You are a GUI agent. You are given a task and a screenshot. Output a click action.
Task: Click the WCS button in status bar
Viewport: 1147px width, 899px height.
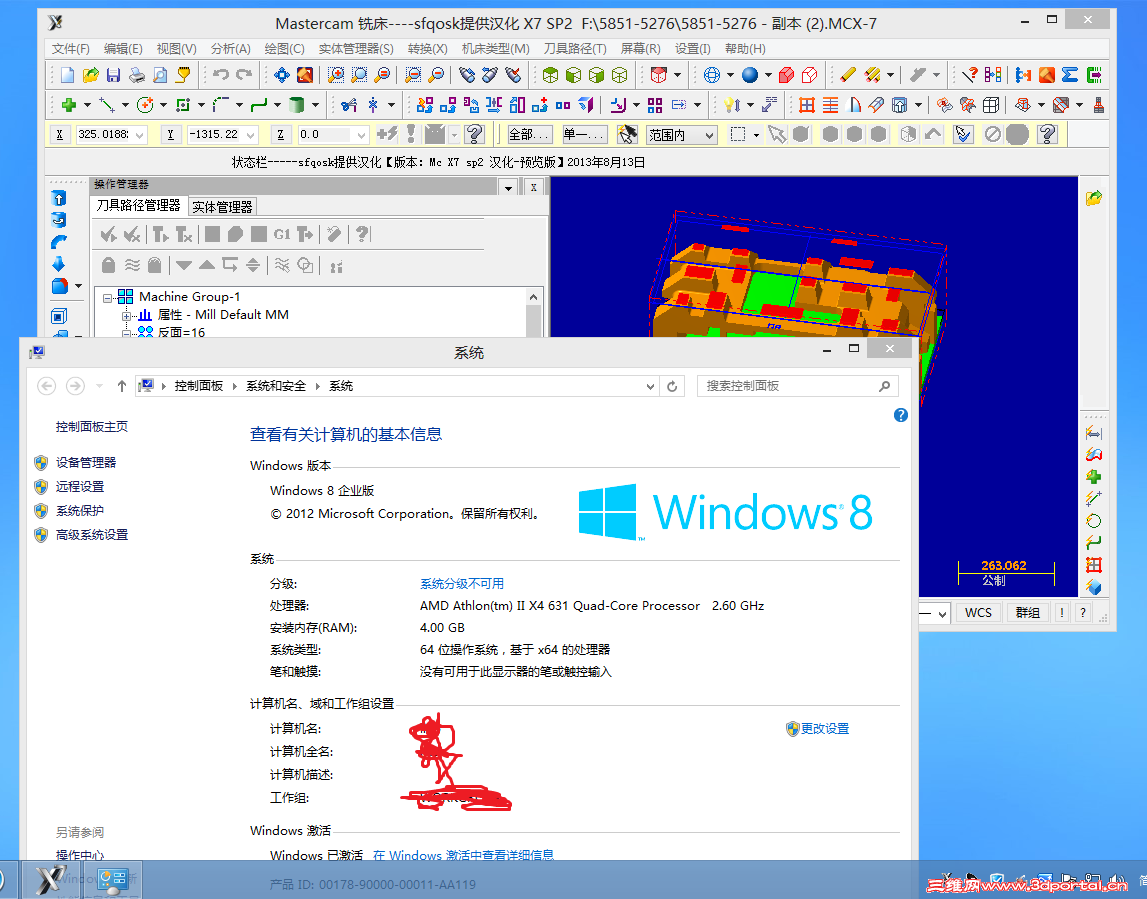click(978, 613)
